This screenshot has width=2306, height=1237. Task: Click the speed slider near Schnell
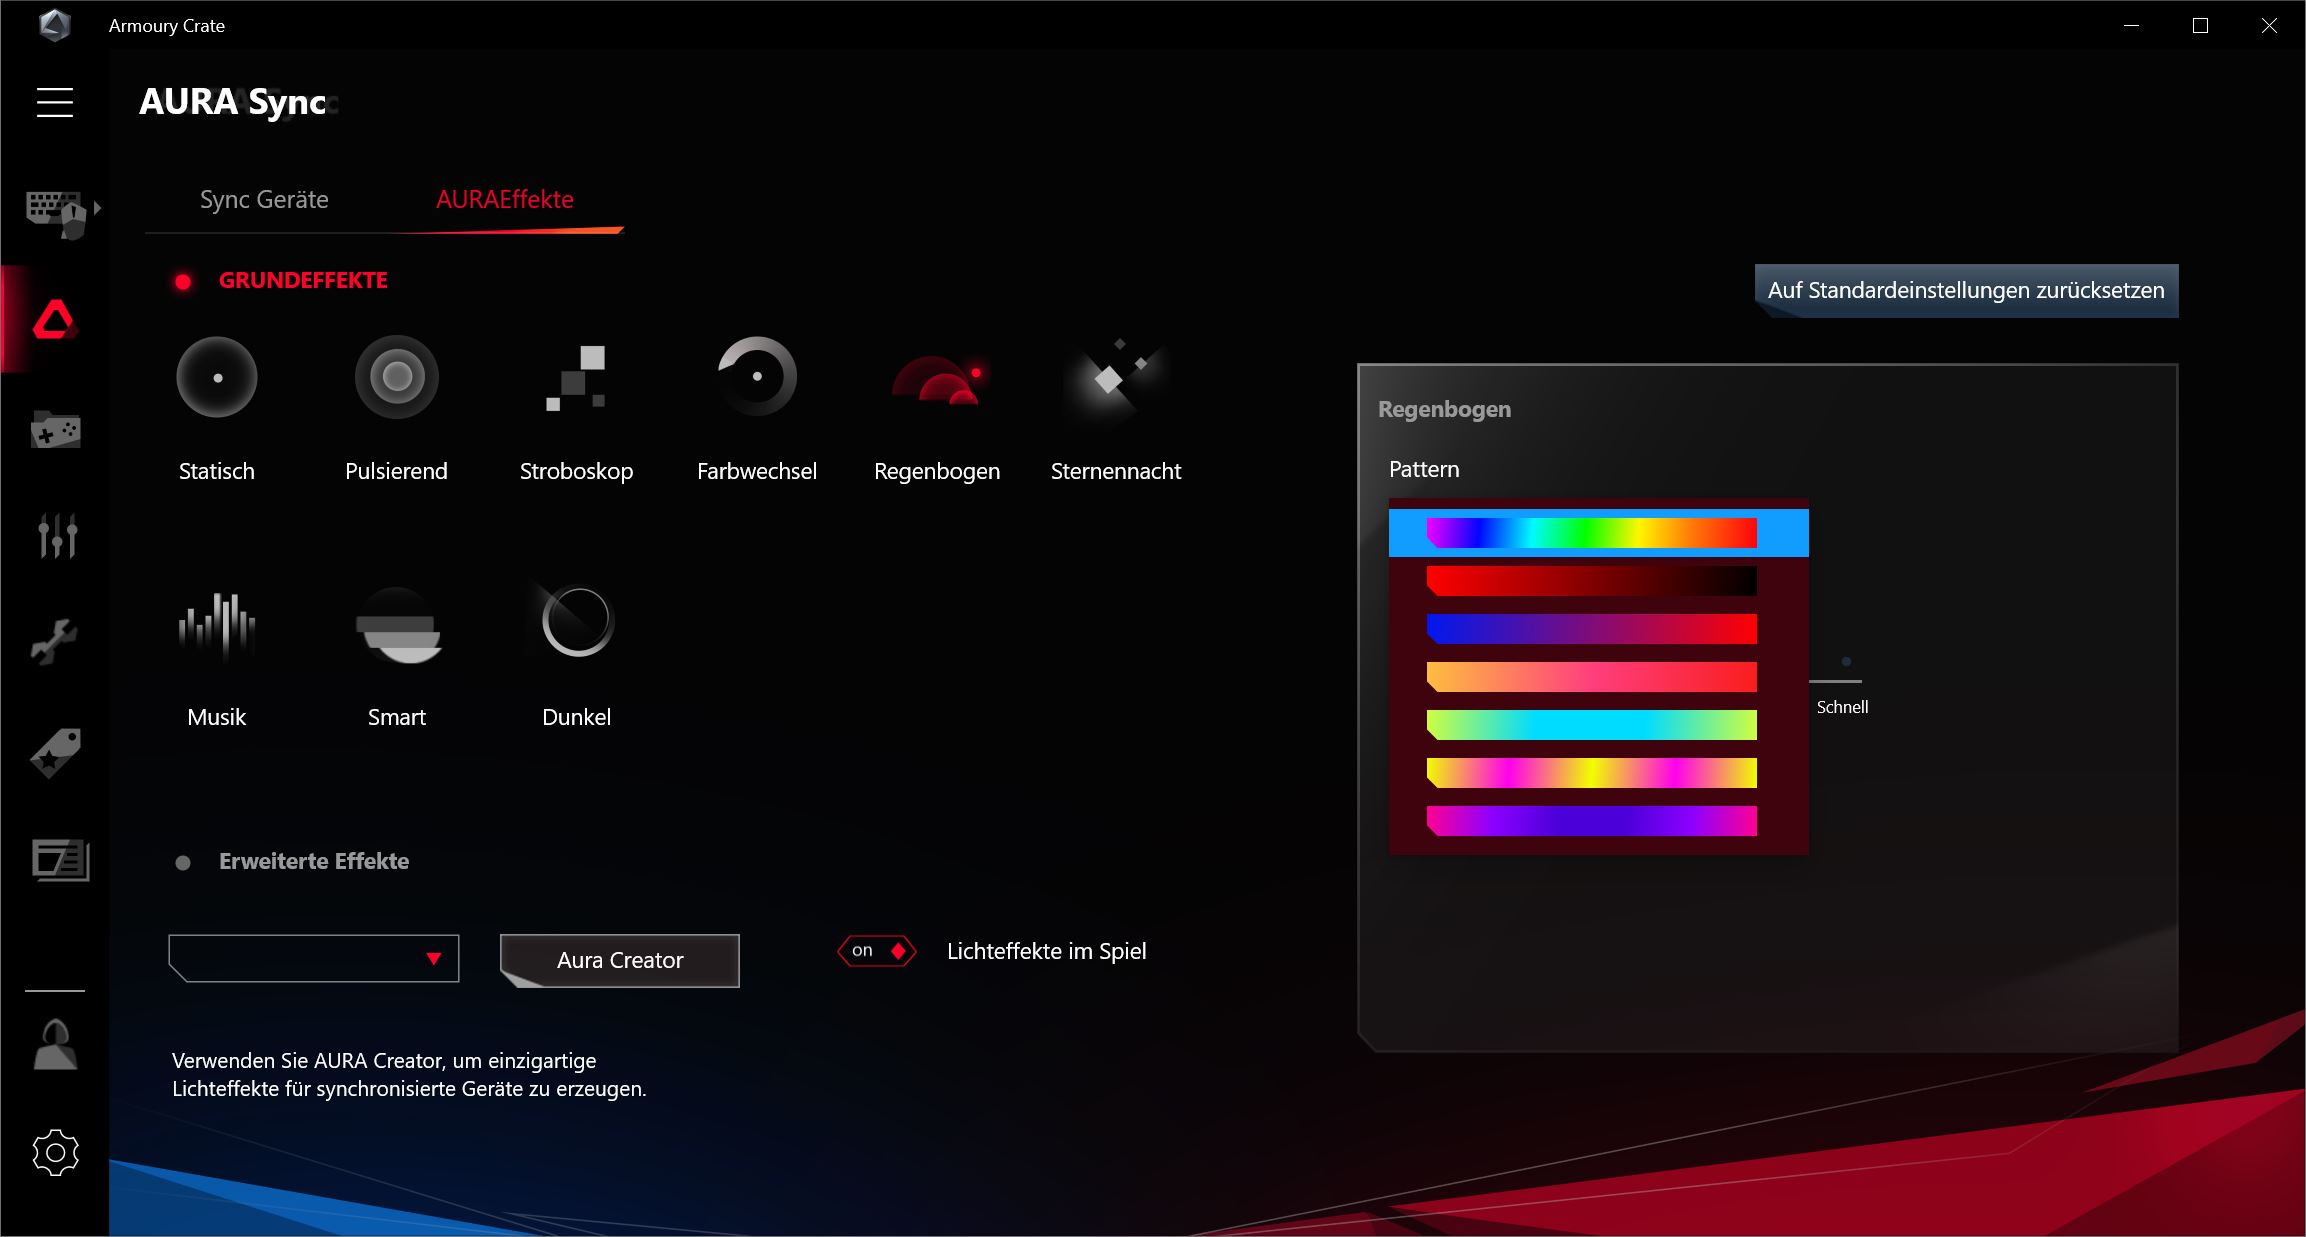(x=1836, y=681)
